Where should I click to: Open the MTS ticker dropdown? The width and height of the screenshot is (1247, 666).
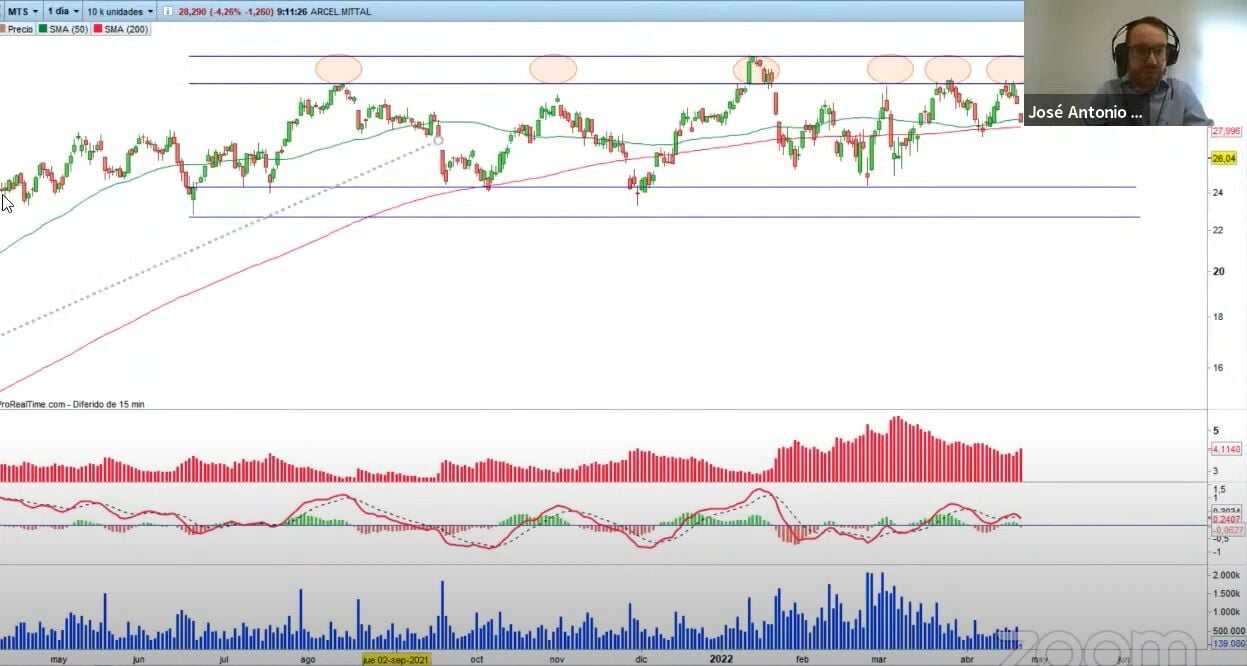[x=22, y=11]
